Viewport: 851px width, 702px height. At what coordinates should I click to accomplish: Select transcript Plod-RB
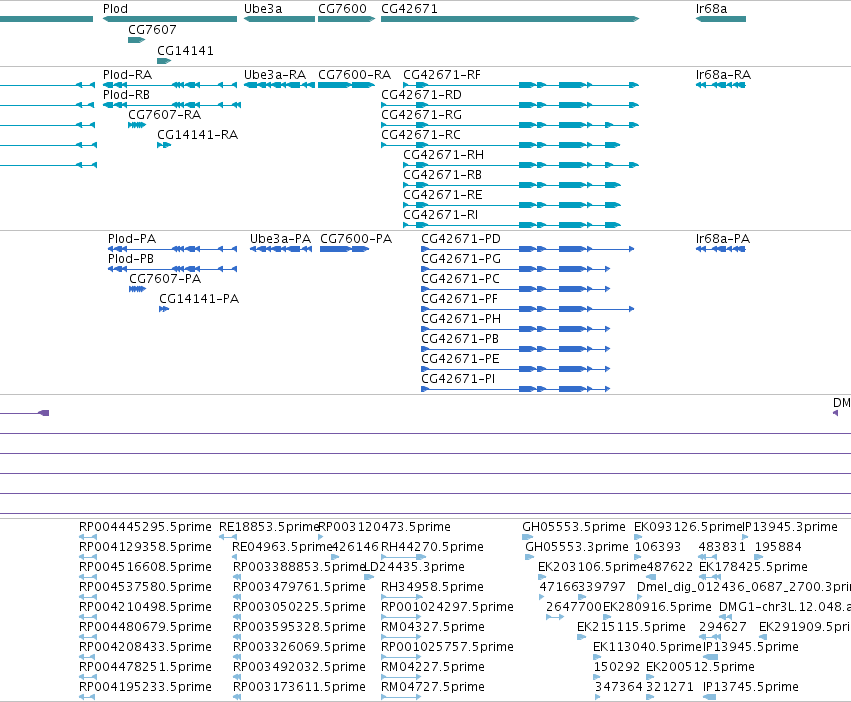coord(126,94)
